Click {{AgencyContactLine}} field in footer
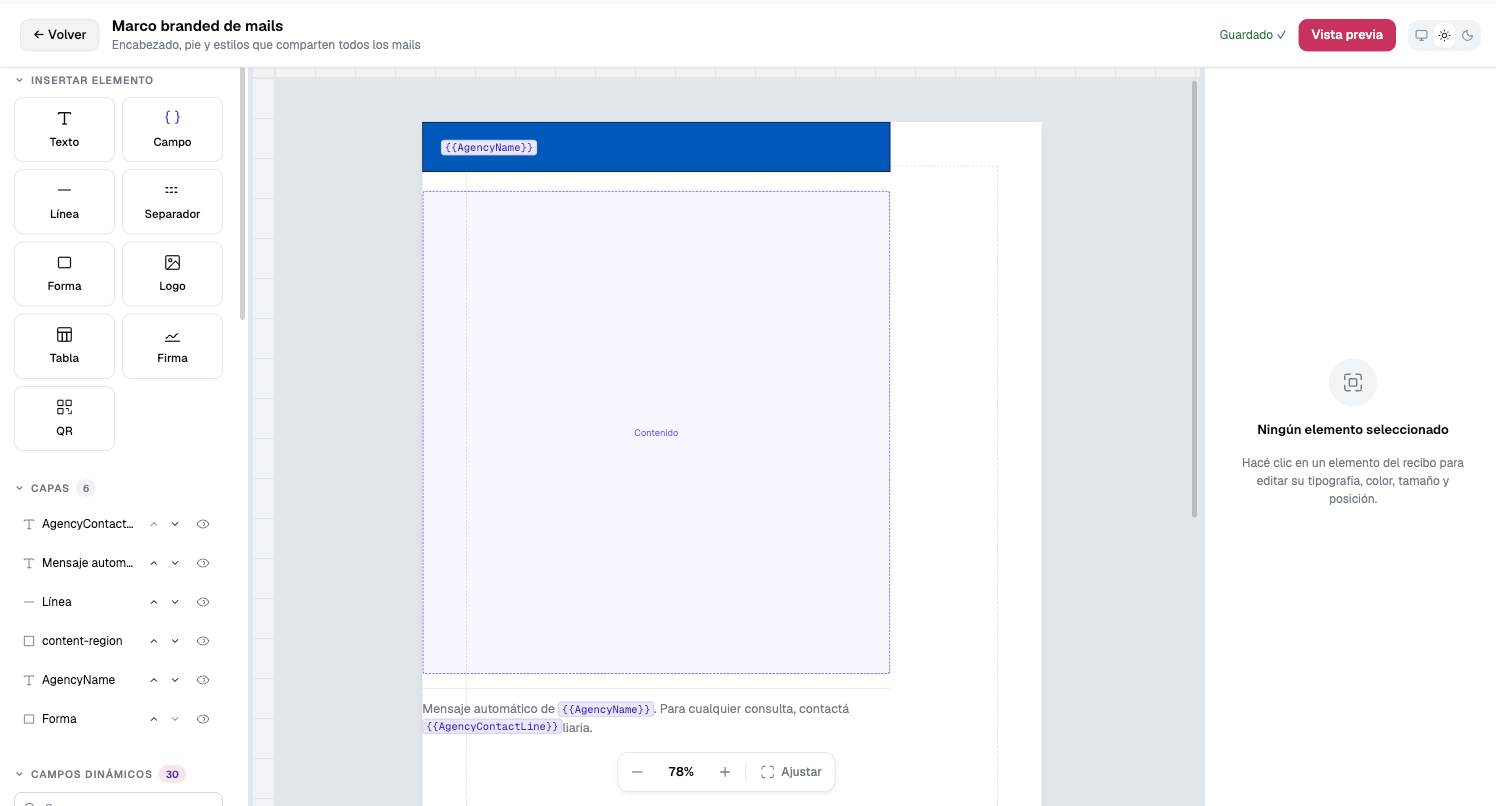 click(492, 727)
